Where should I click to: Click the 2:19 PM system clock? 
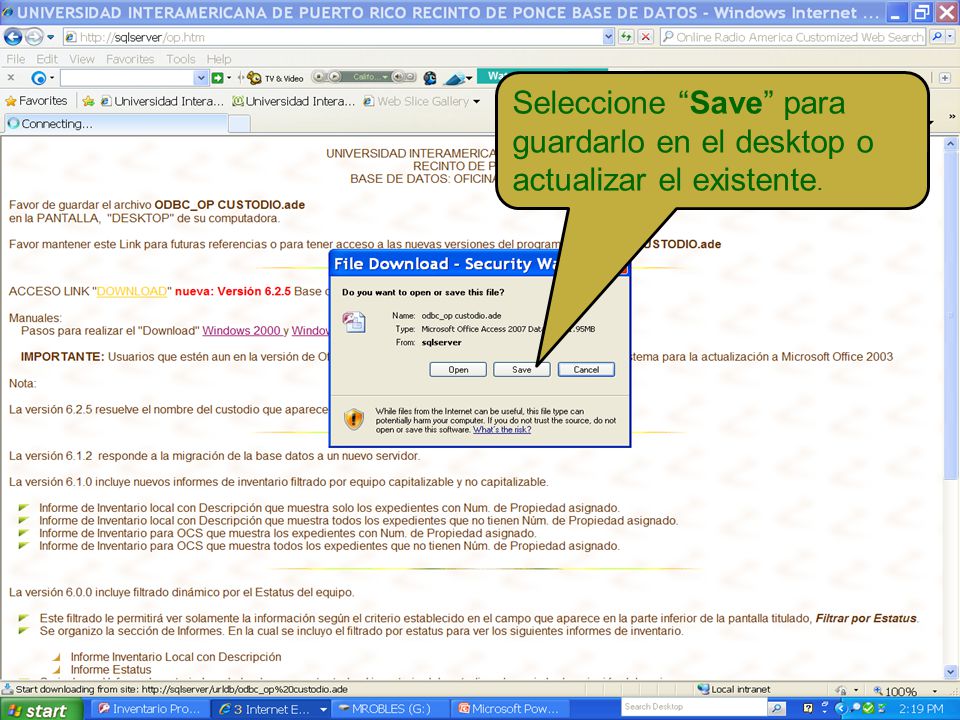tap(921, 709)
